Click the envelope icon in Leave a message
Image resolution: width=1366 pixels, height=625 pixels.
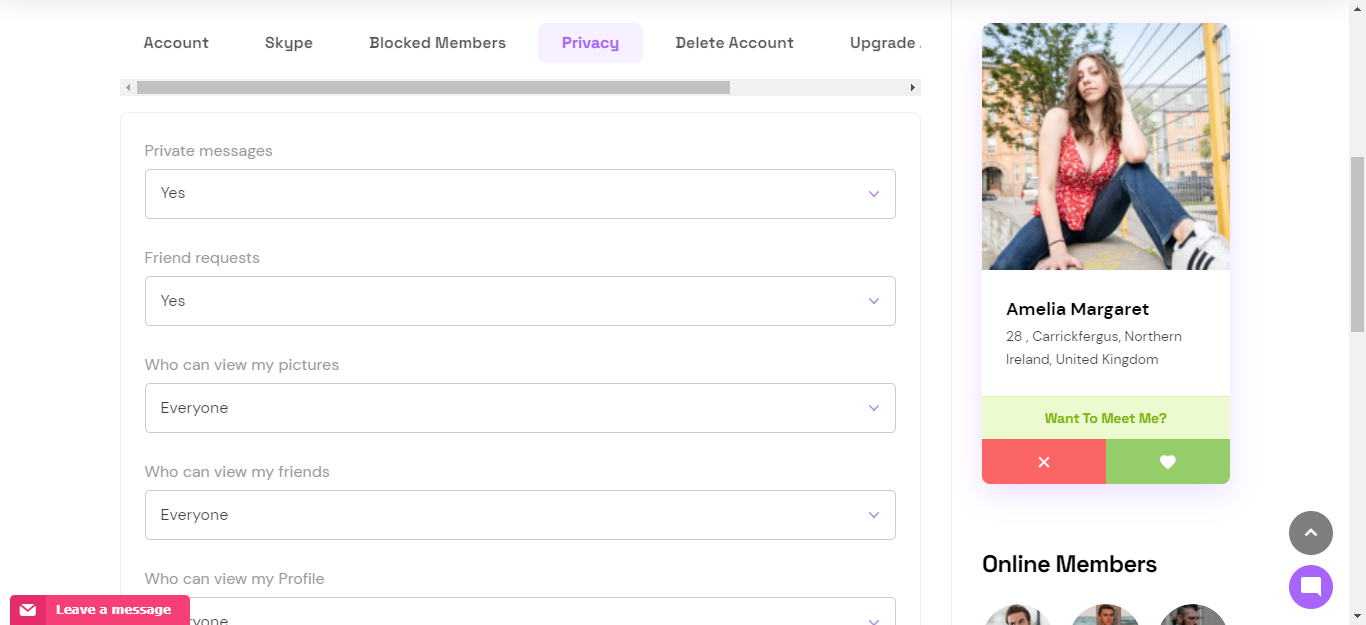tap(28, 610)
